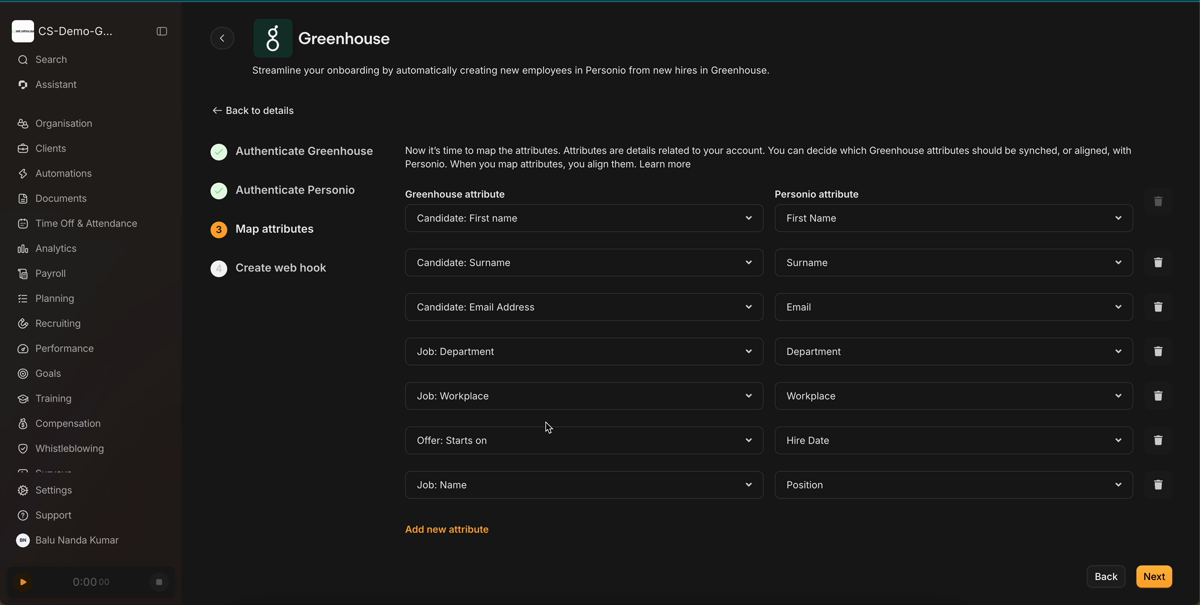Click the orange play button in recorder
Screen dimensions: 1200x605
23,582
